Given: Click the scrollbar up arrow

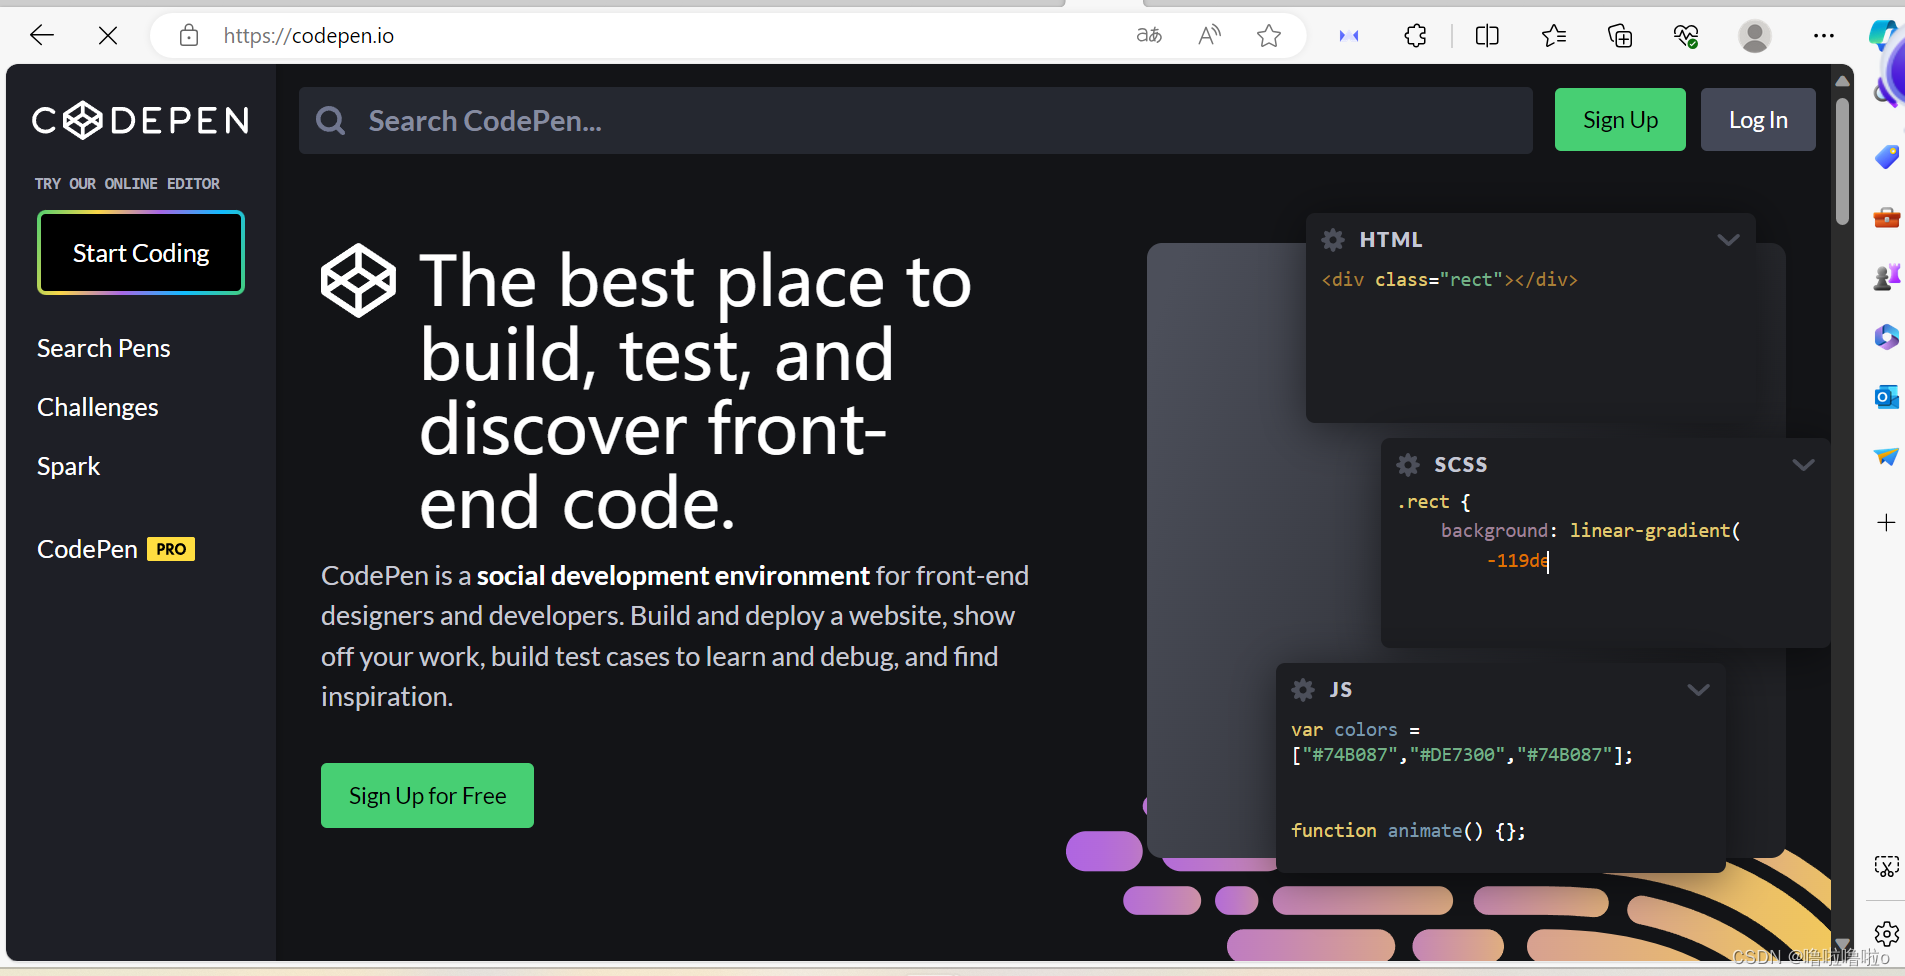Looking at the screenshot, I should (x=1842, y=80).
